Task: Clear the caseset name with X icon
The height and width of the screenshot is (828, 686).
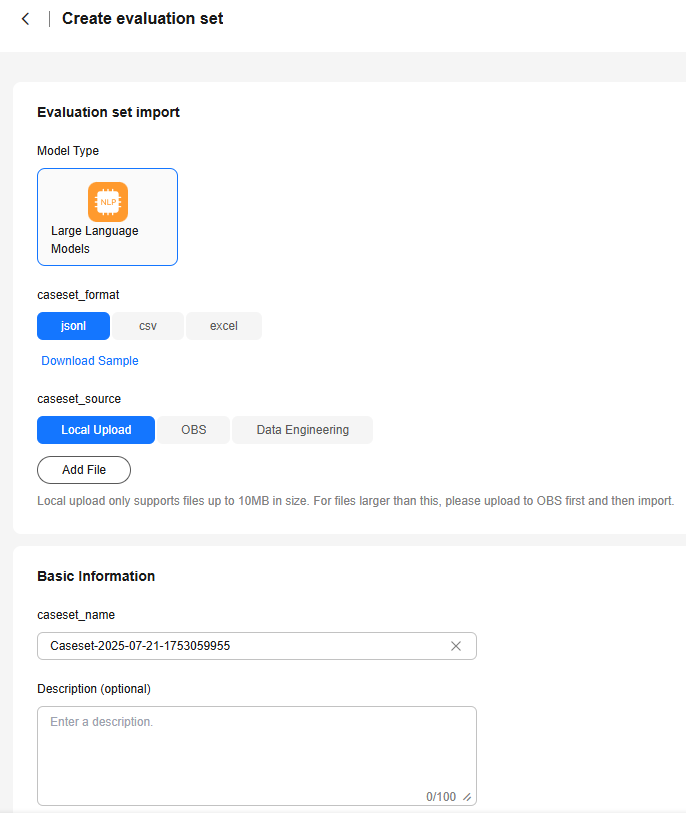Action: click(x=456, y=646)
